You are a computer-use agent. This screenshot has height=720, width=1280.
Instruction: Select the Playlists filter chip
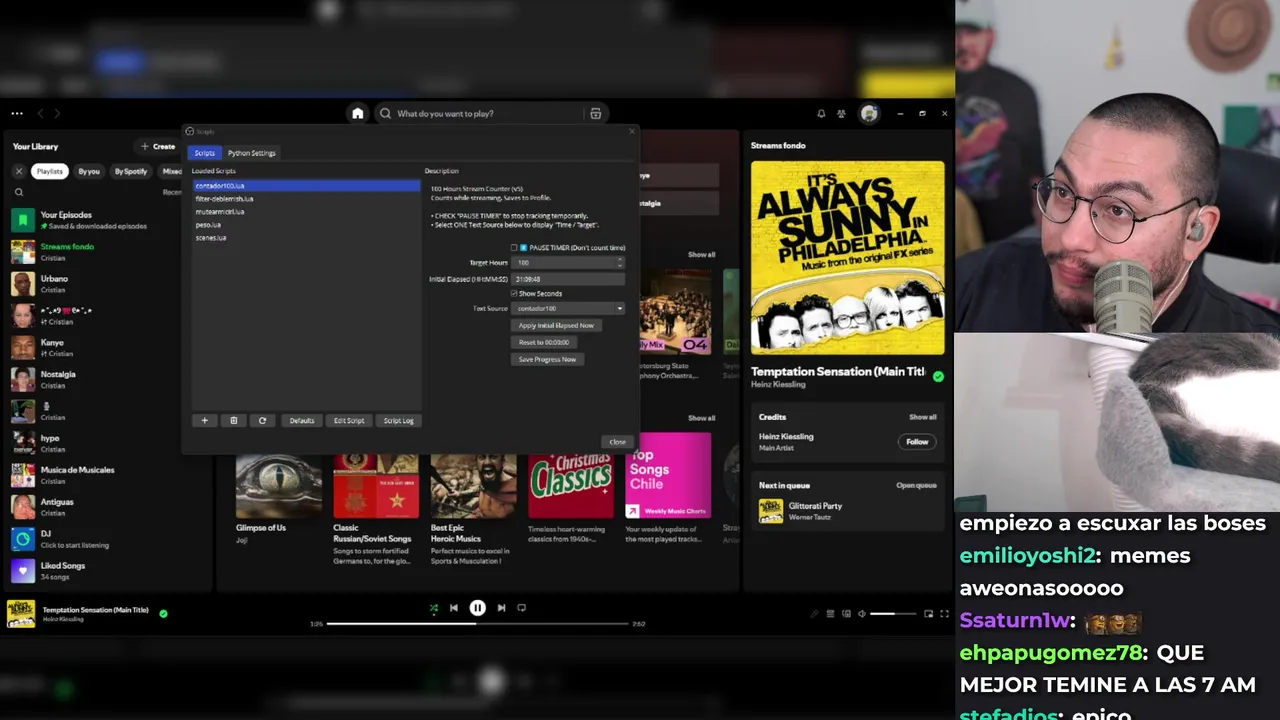tap(49, 171)
